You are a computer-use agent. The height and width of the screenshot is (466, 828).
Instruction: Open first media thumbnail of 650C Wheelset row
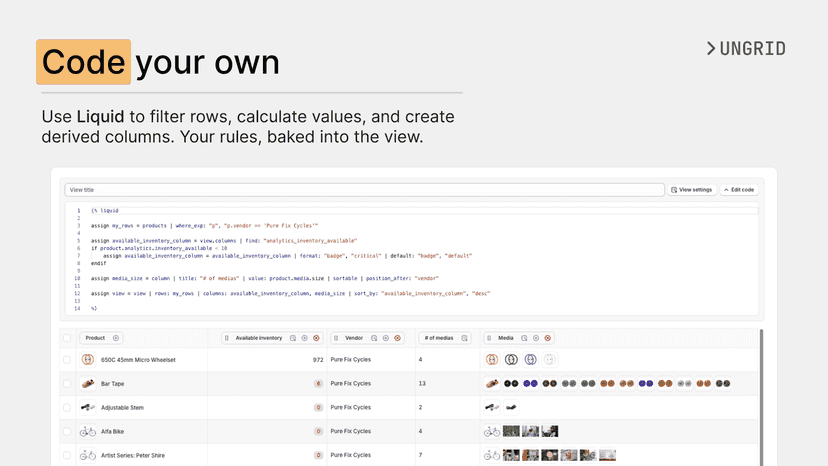[x=492, y=360]
